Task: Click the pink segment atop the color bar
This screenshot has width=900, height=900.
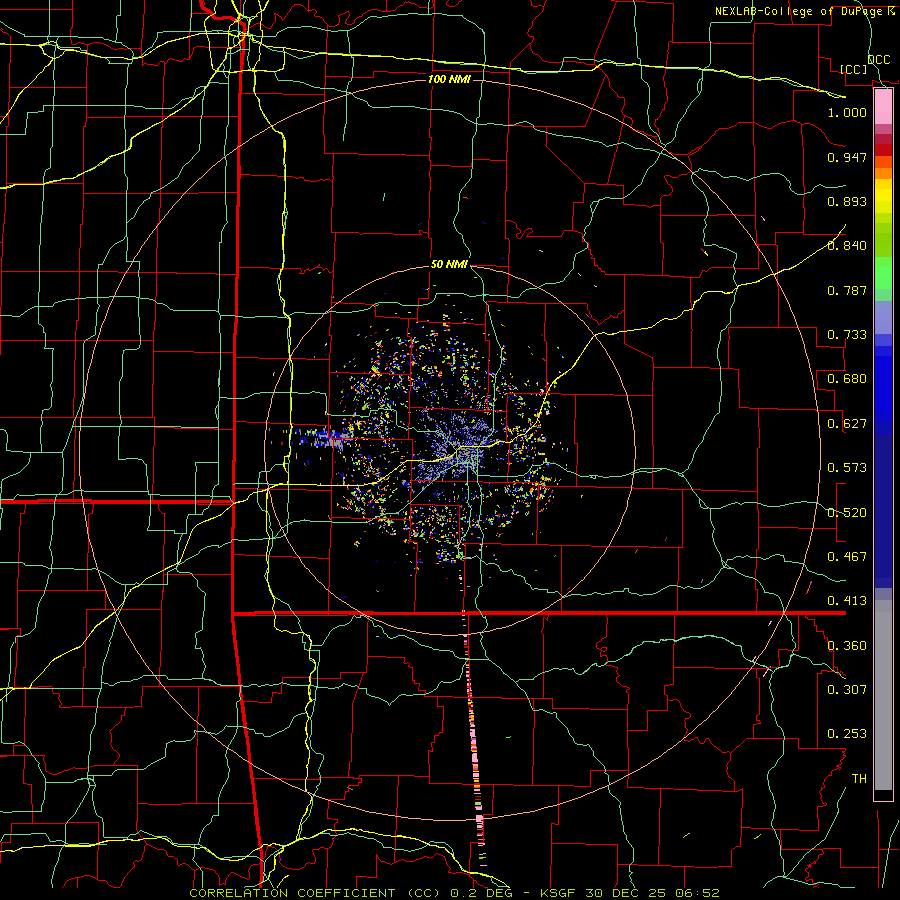Action: tap(883, 106)
